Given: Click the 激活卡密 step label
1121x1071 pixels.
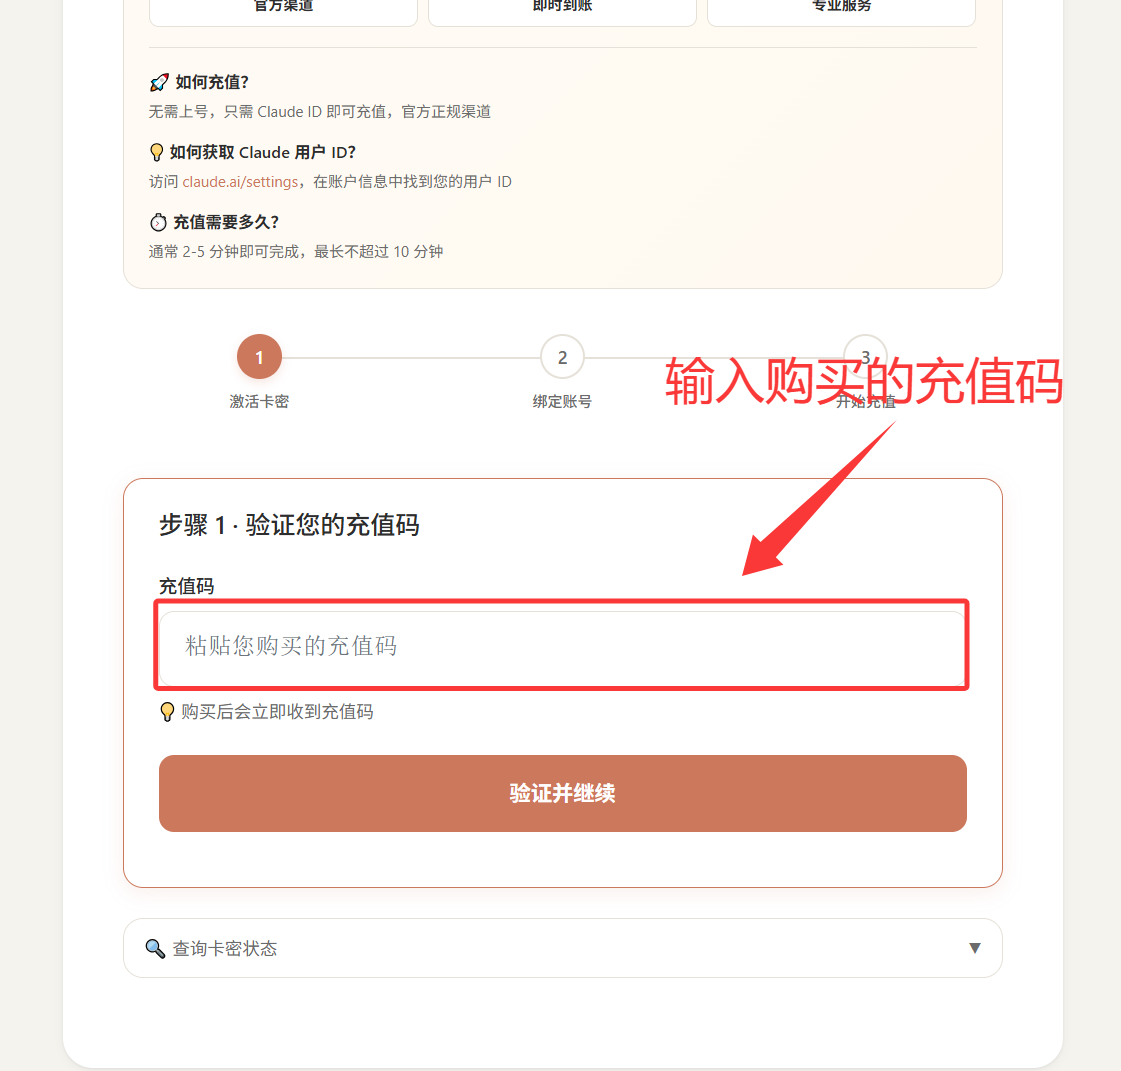Looking at the screenshot, I should click(260, 402).
